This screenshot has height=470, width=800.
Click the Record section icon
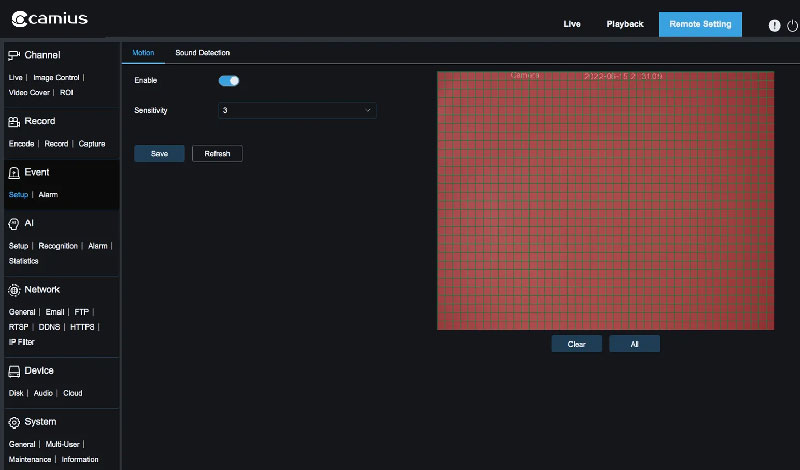(14, 121)
